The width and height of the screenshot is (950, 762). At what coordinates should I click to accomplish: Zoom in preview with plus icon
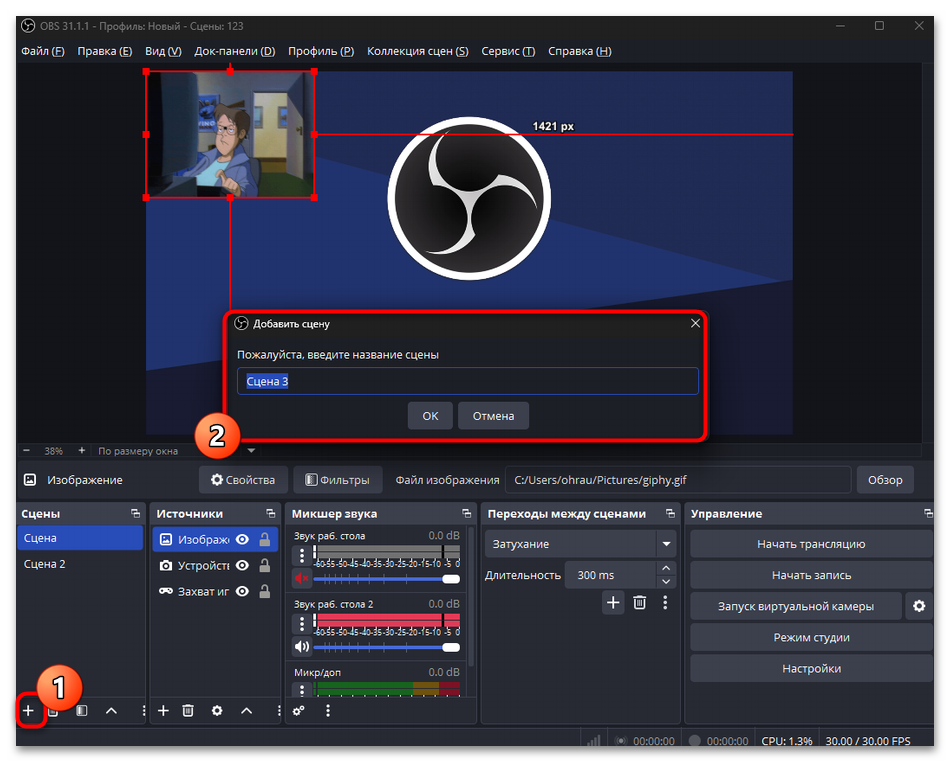(x=81, y=451)
